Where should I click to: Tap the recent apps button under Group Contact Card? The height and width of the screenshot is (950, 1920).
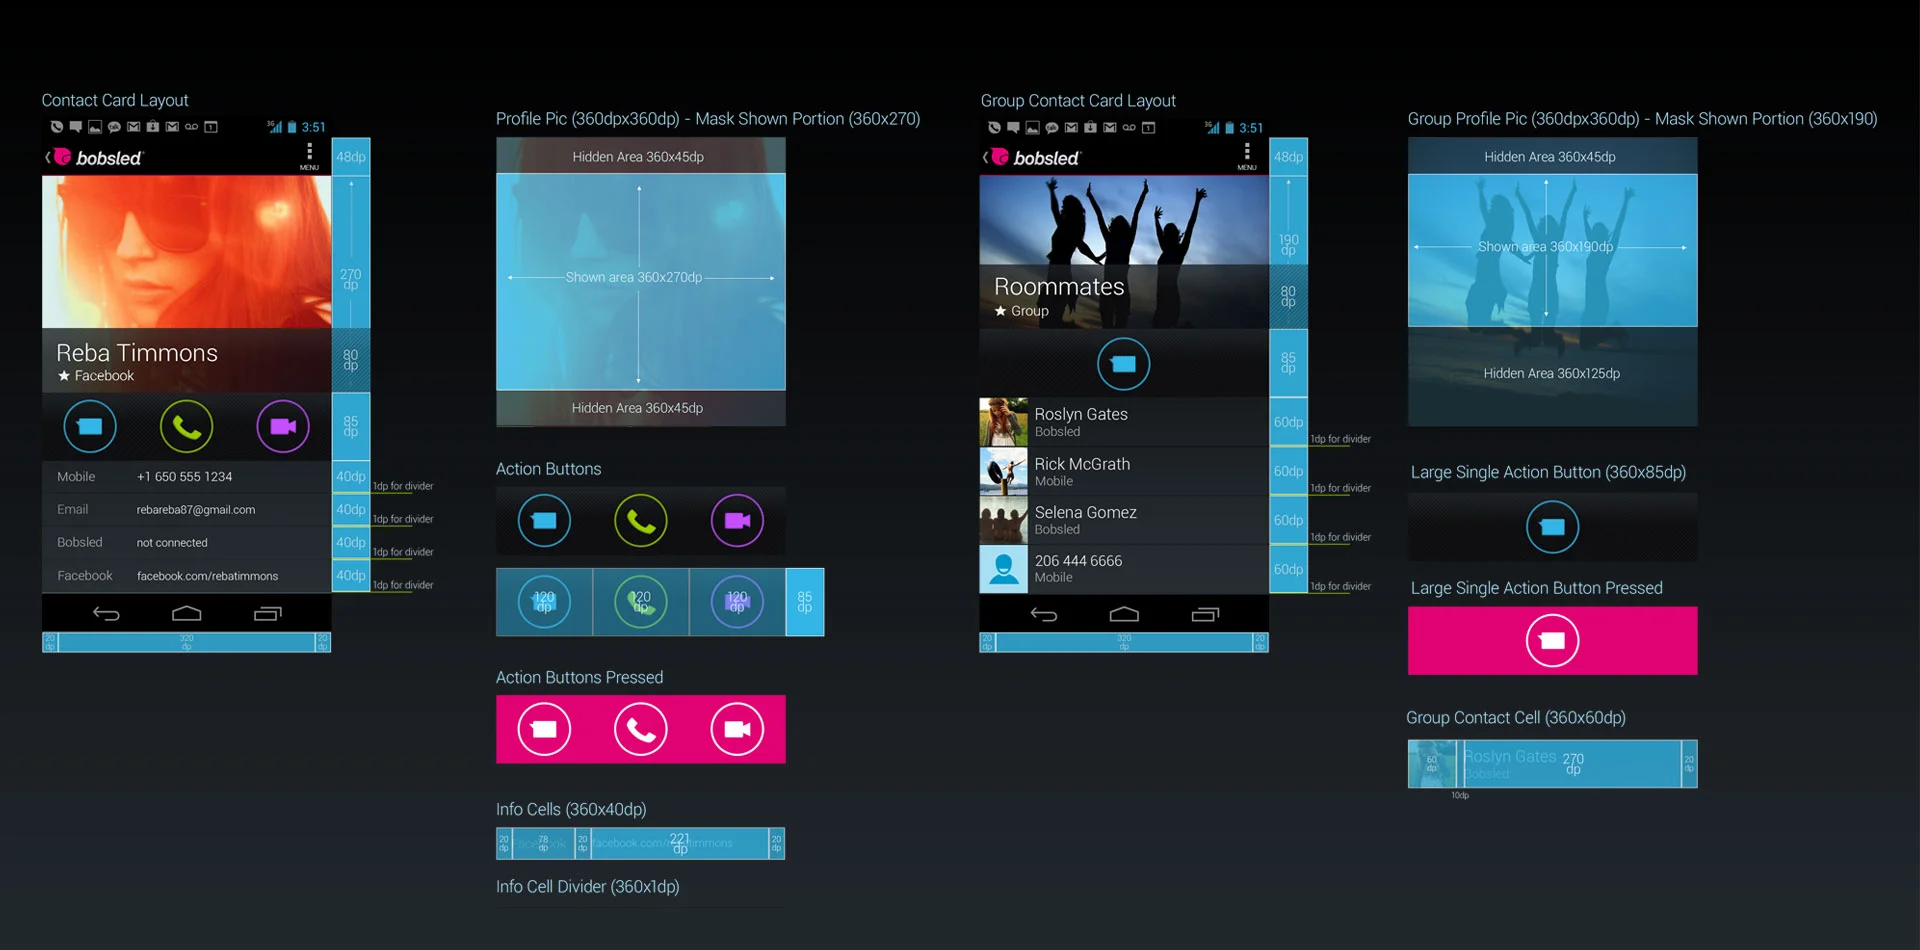(1206, 614)
